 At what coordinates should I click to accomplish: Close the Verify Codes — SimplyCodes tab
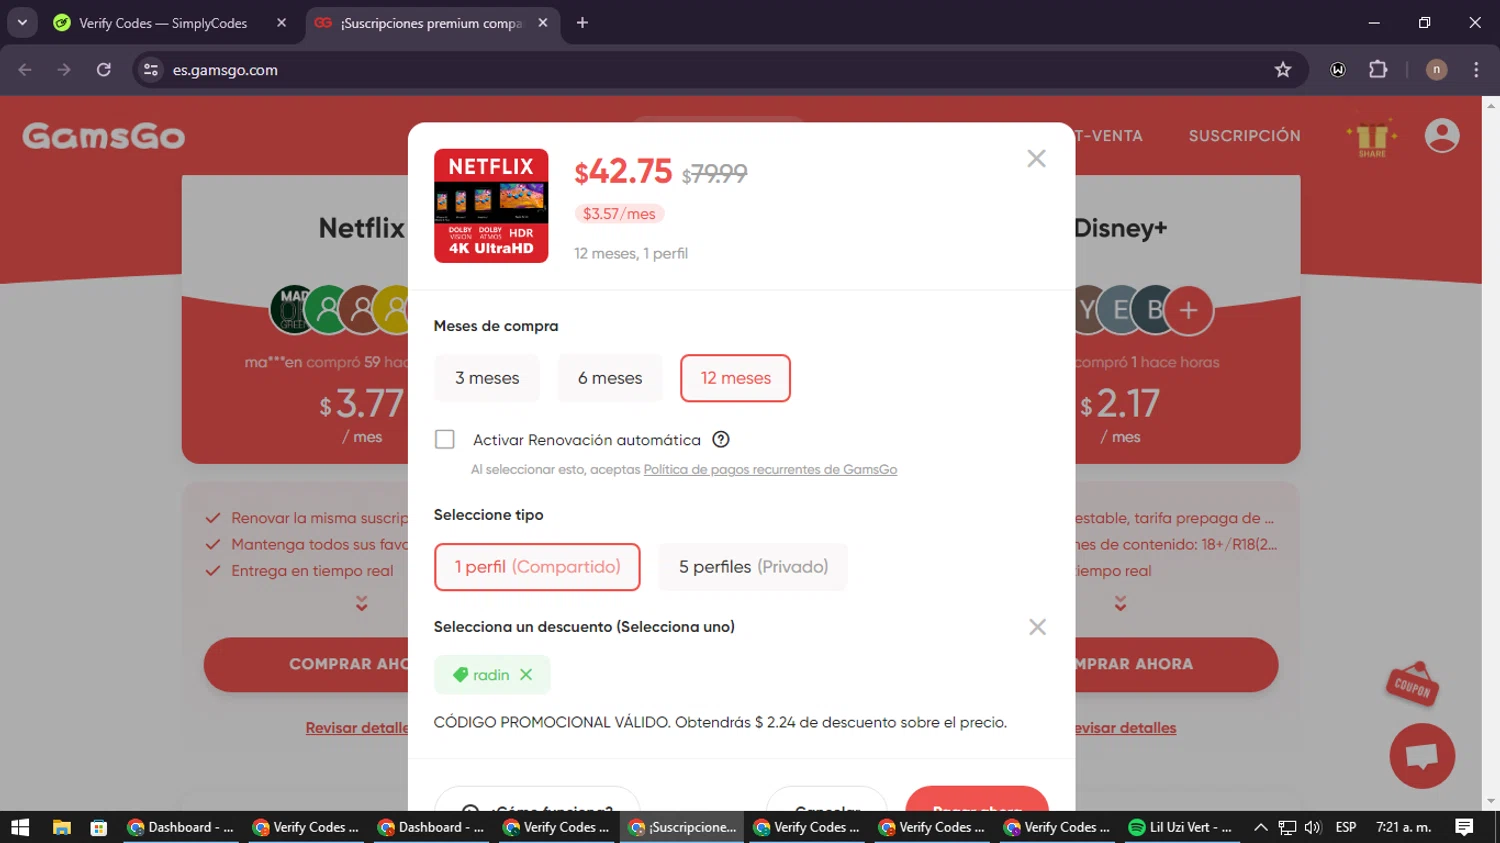(x=281, y=23)
